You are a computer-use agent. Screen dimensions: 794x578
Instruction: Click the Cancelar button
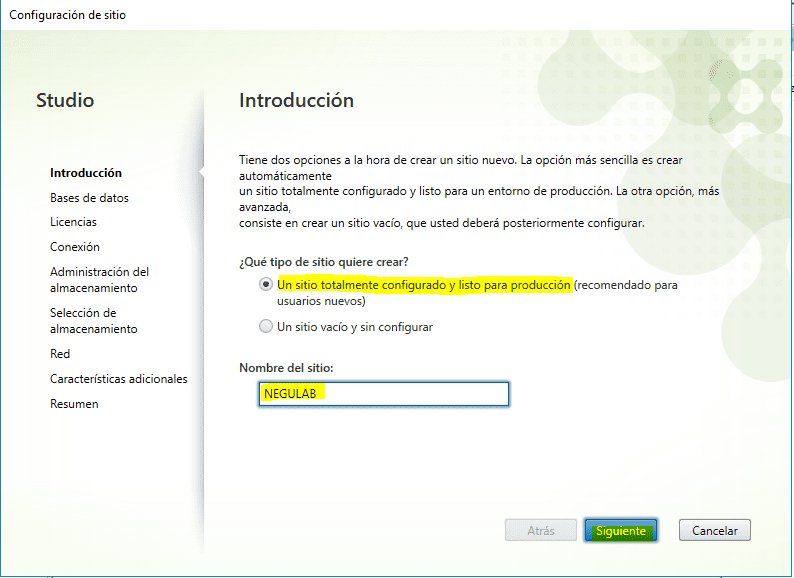714,530
